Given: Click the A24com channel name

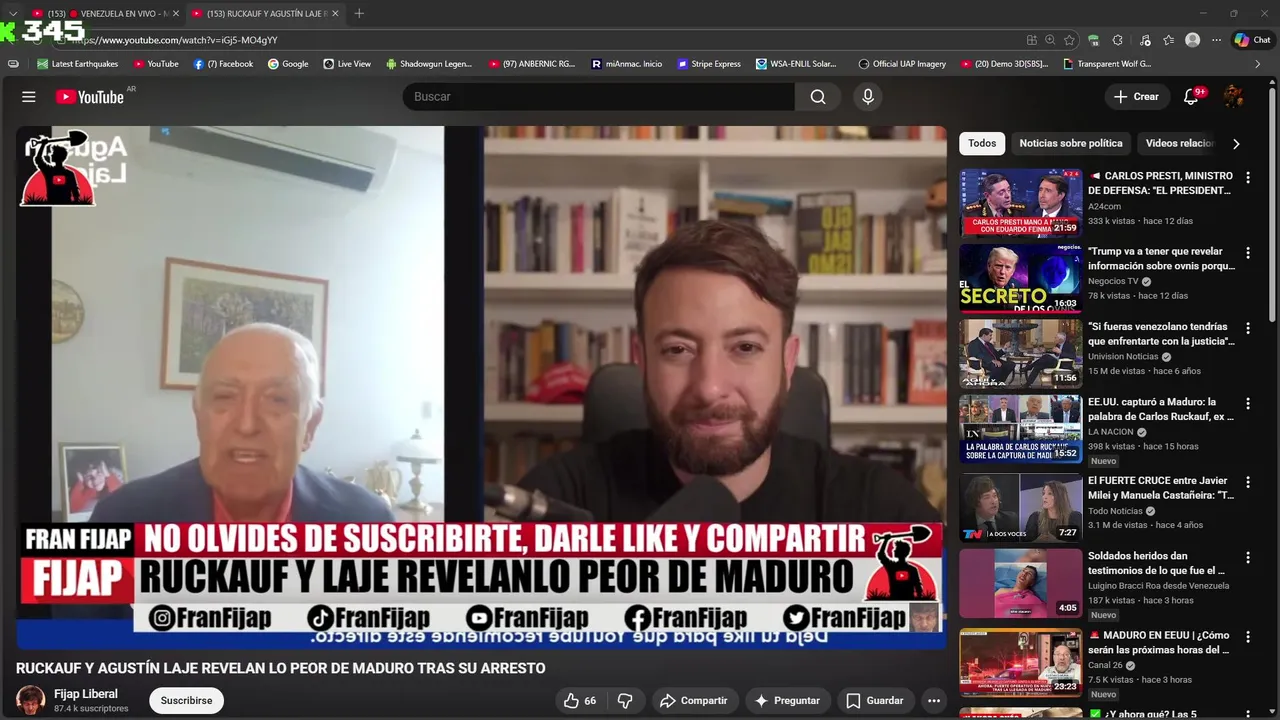Looking at the screenshot, I should 1104,206.
